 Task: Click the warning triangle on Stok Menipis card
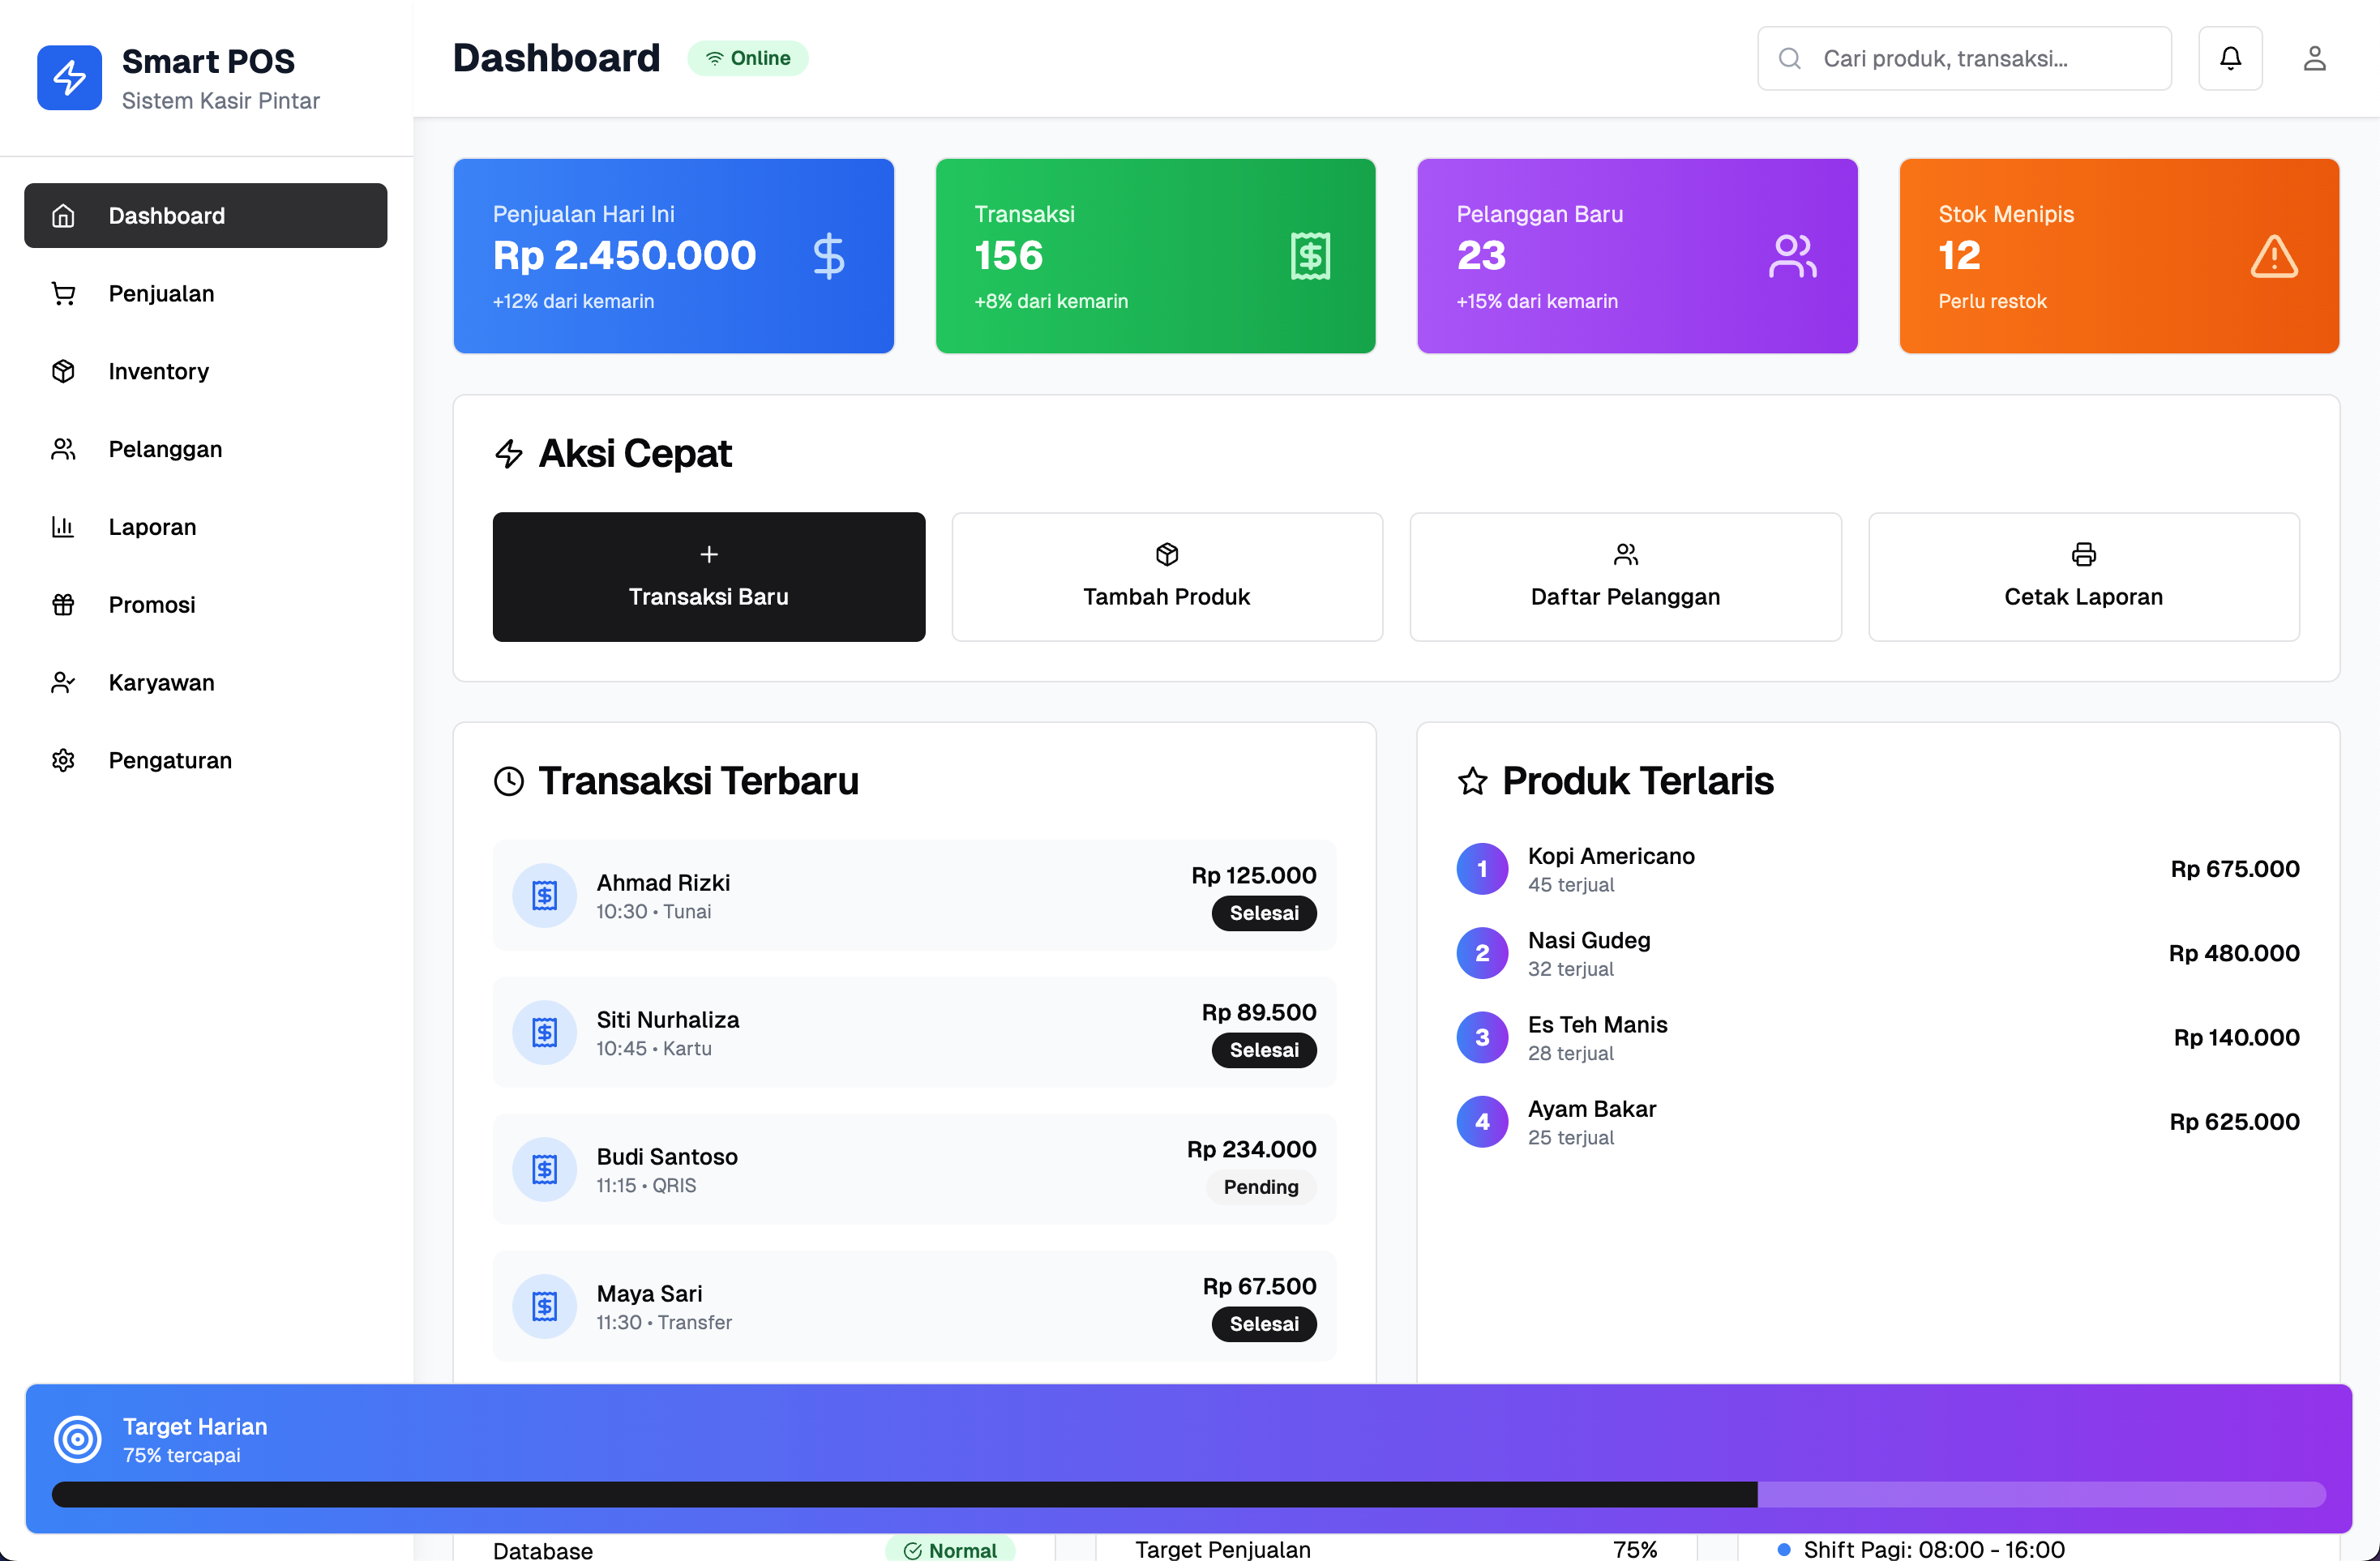(x=2274, y=256)
